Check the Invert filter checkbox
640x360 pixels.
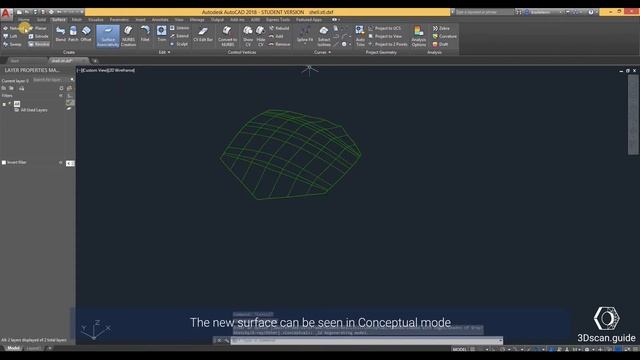pos(4,162)
